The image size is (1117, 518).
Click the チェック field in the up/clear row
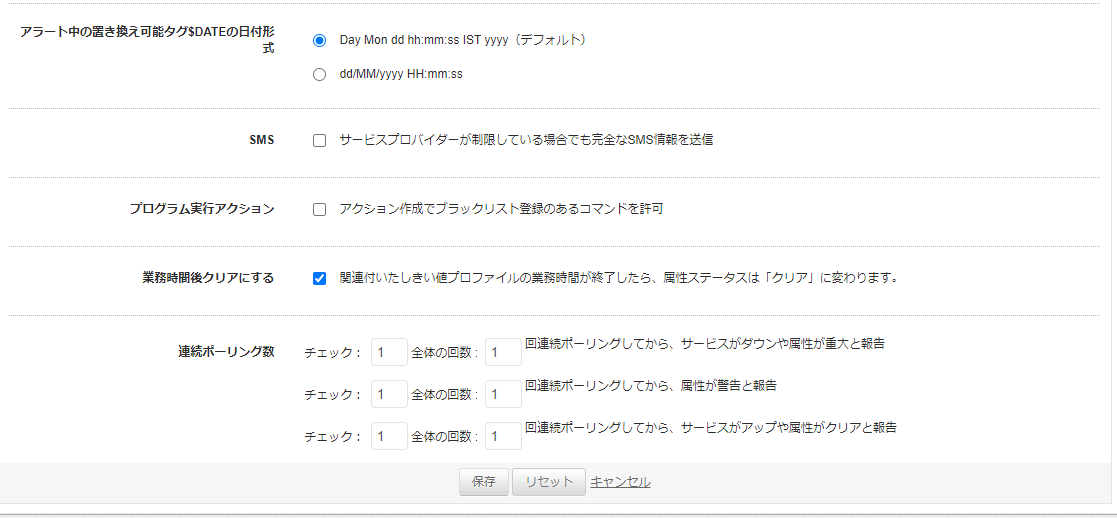389,436
